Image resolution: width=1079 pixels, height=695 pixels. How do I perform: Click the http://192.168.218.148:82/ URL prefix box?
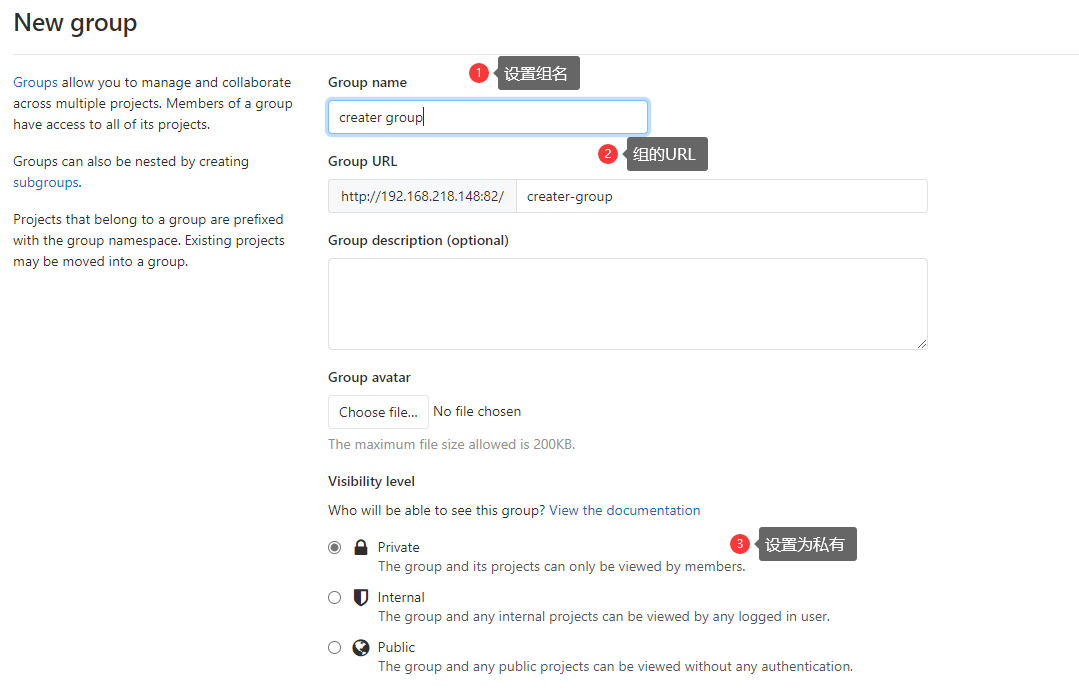click(x=422, y=196)
